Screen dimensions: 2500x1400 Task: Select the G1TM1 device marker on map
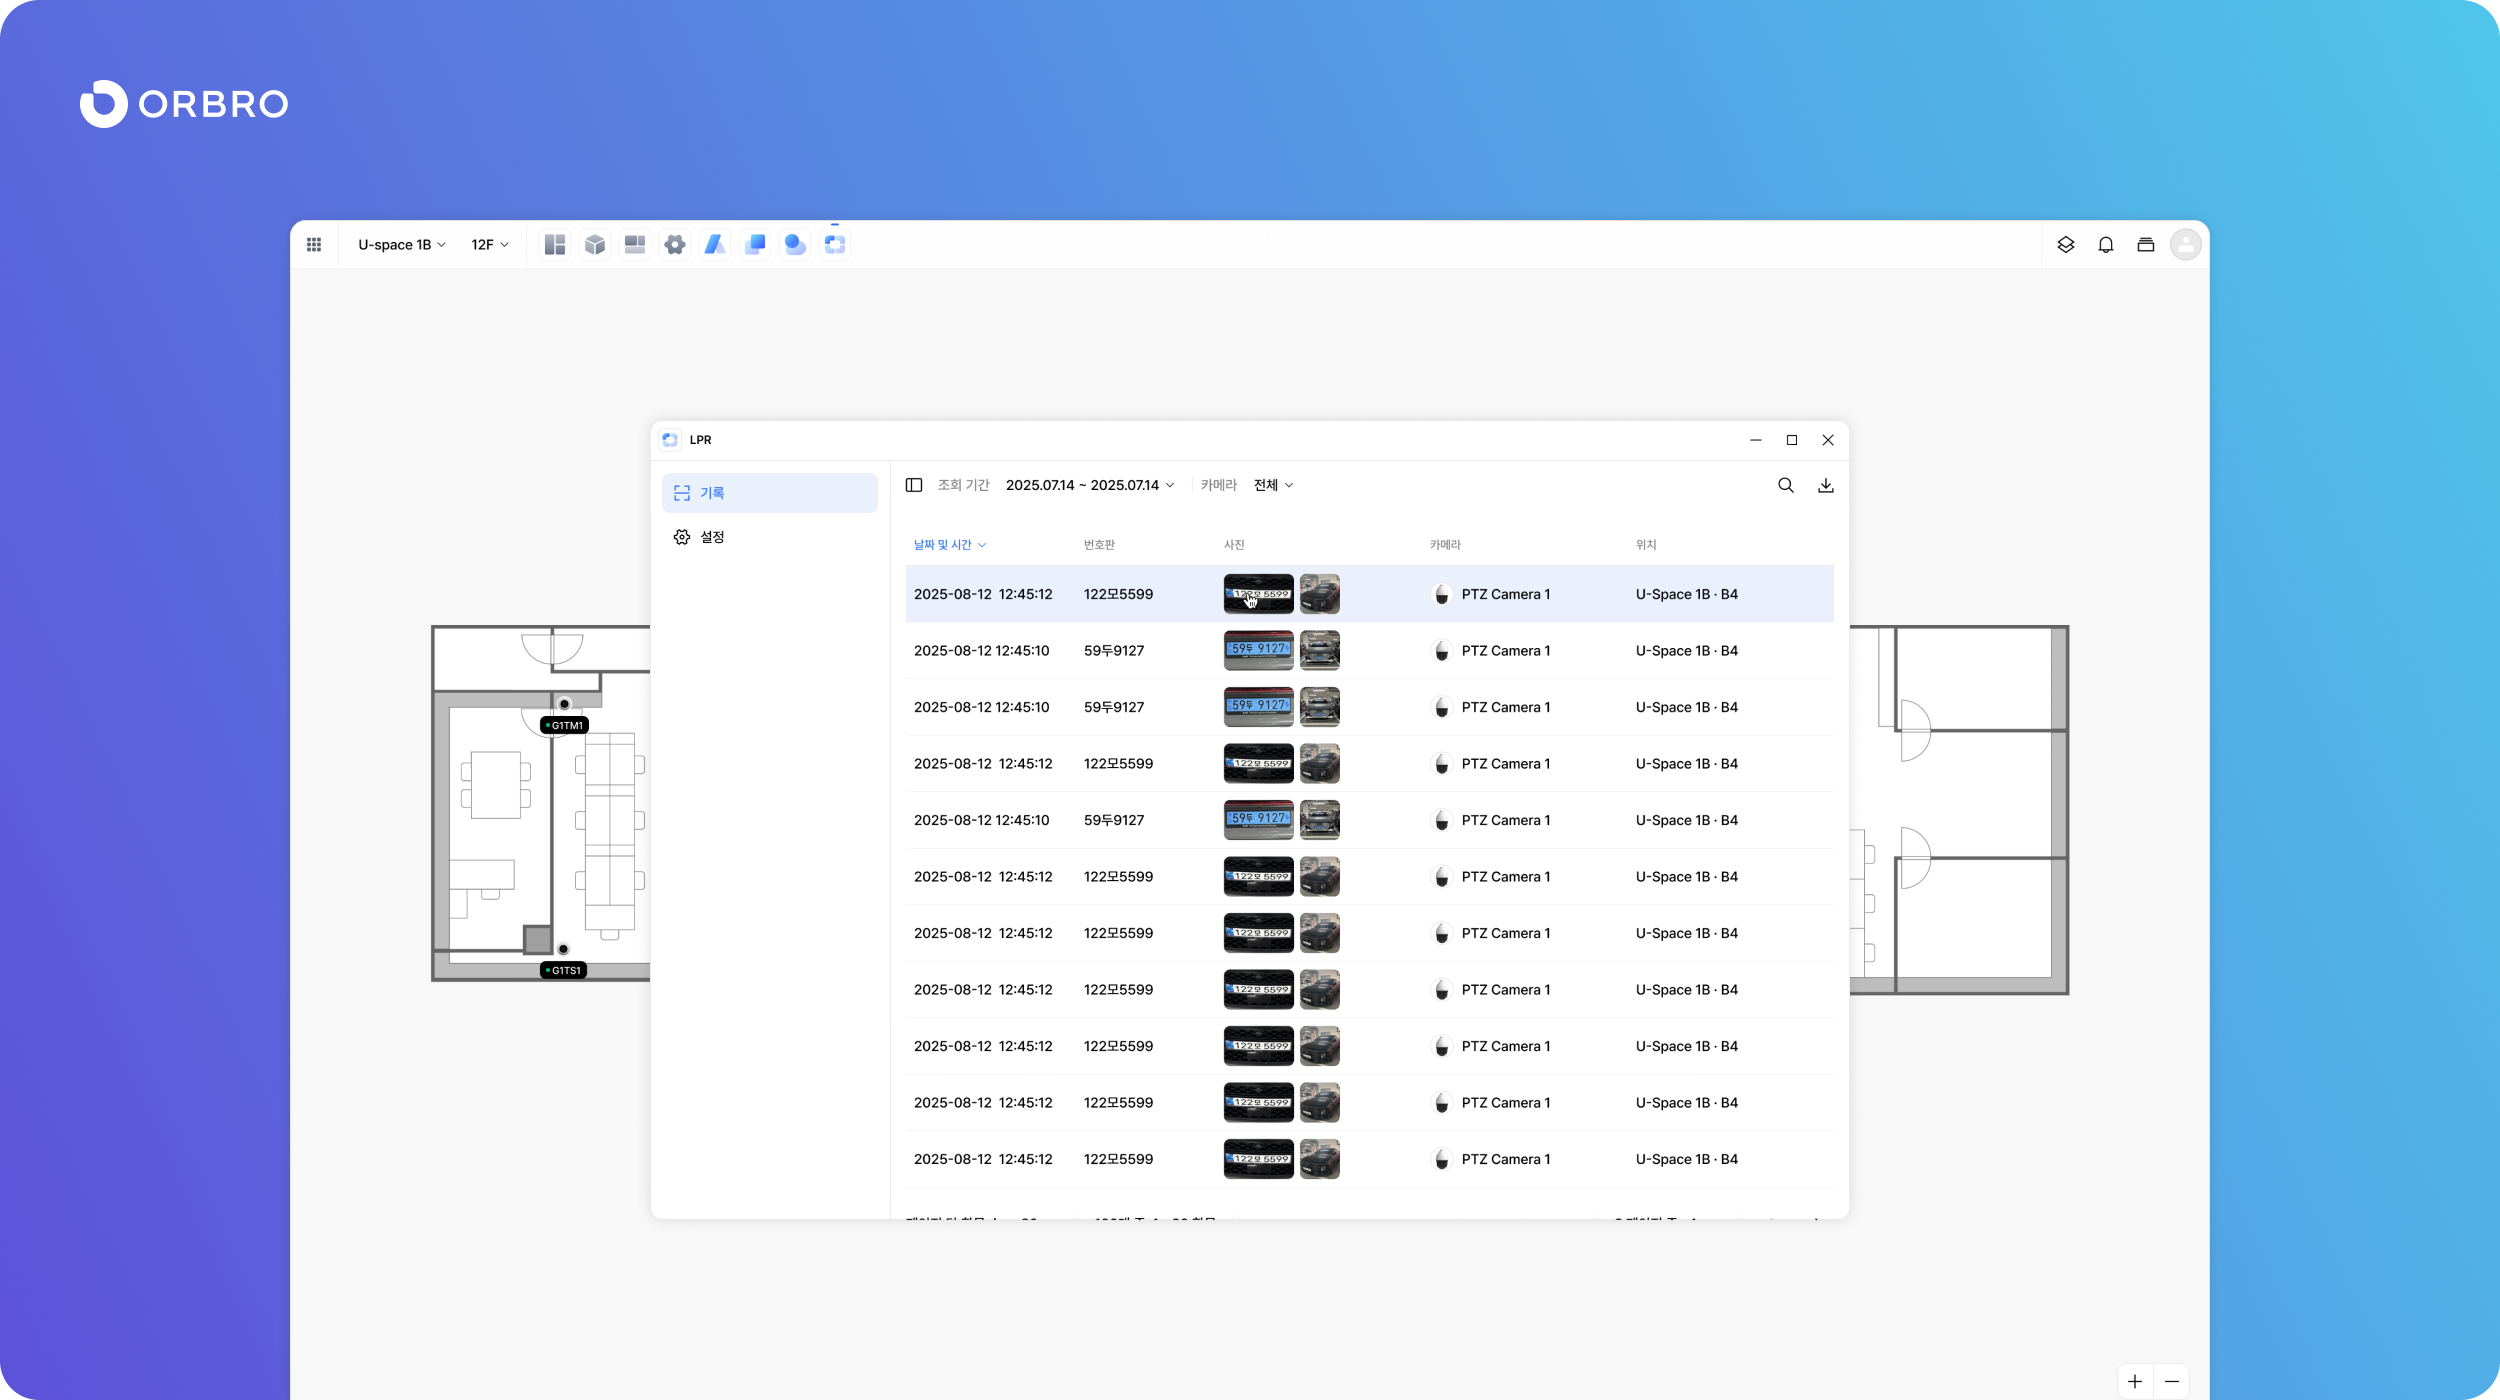coord(565,726)
